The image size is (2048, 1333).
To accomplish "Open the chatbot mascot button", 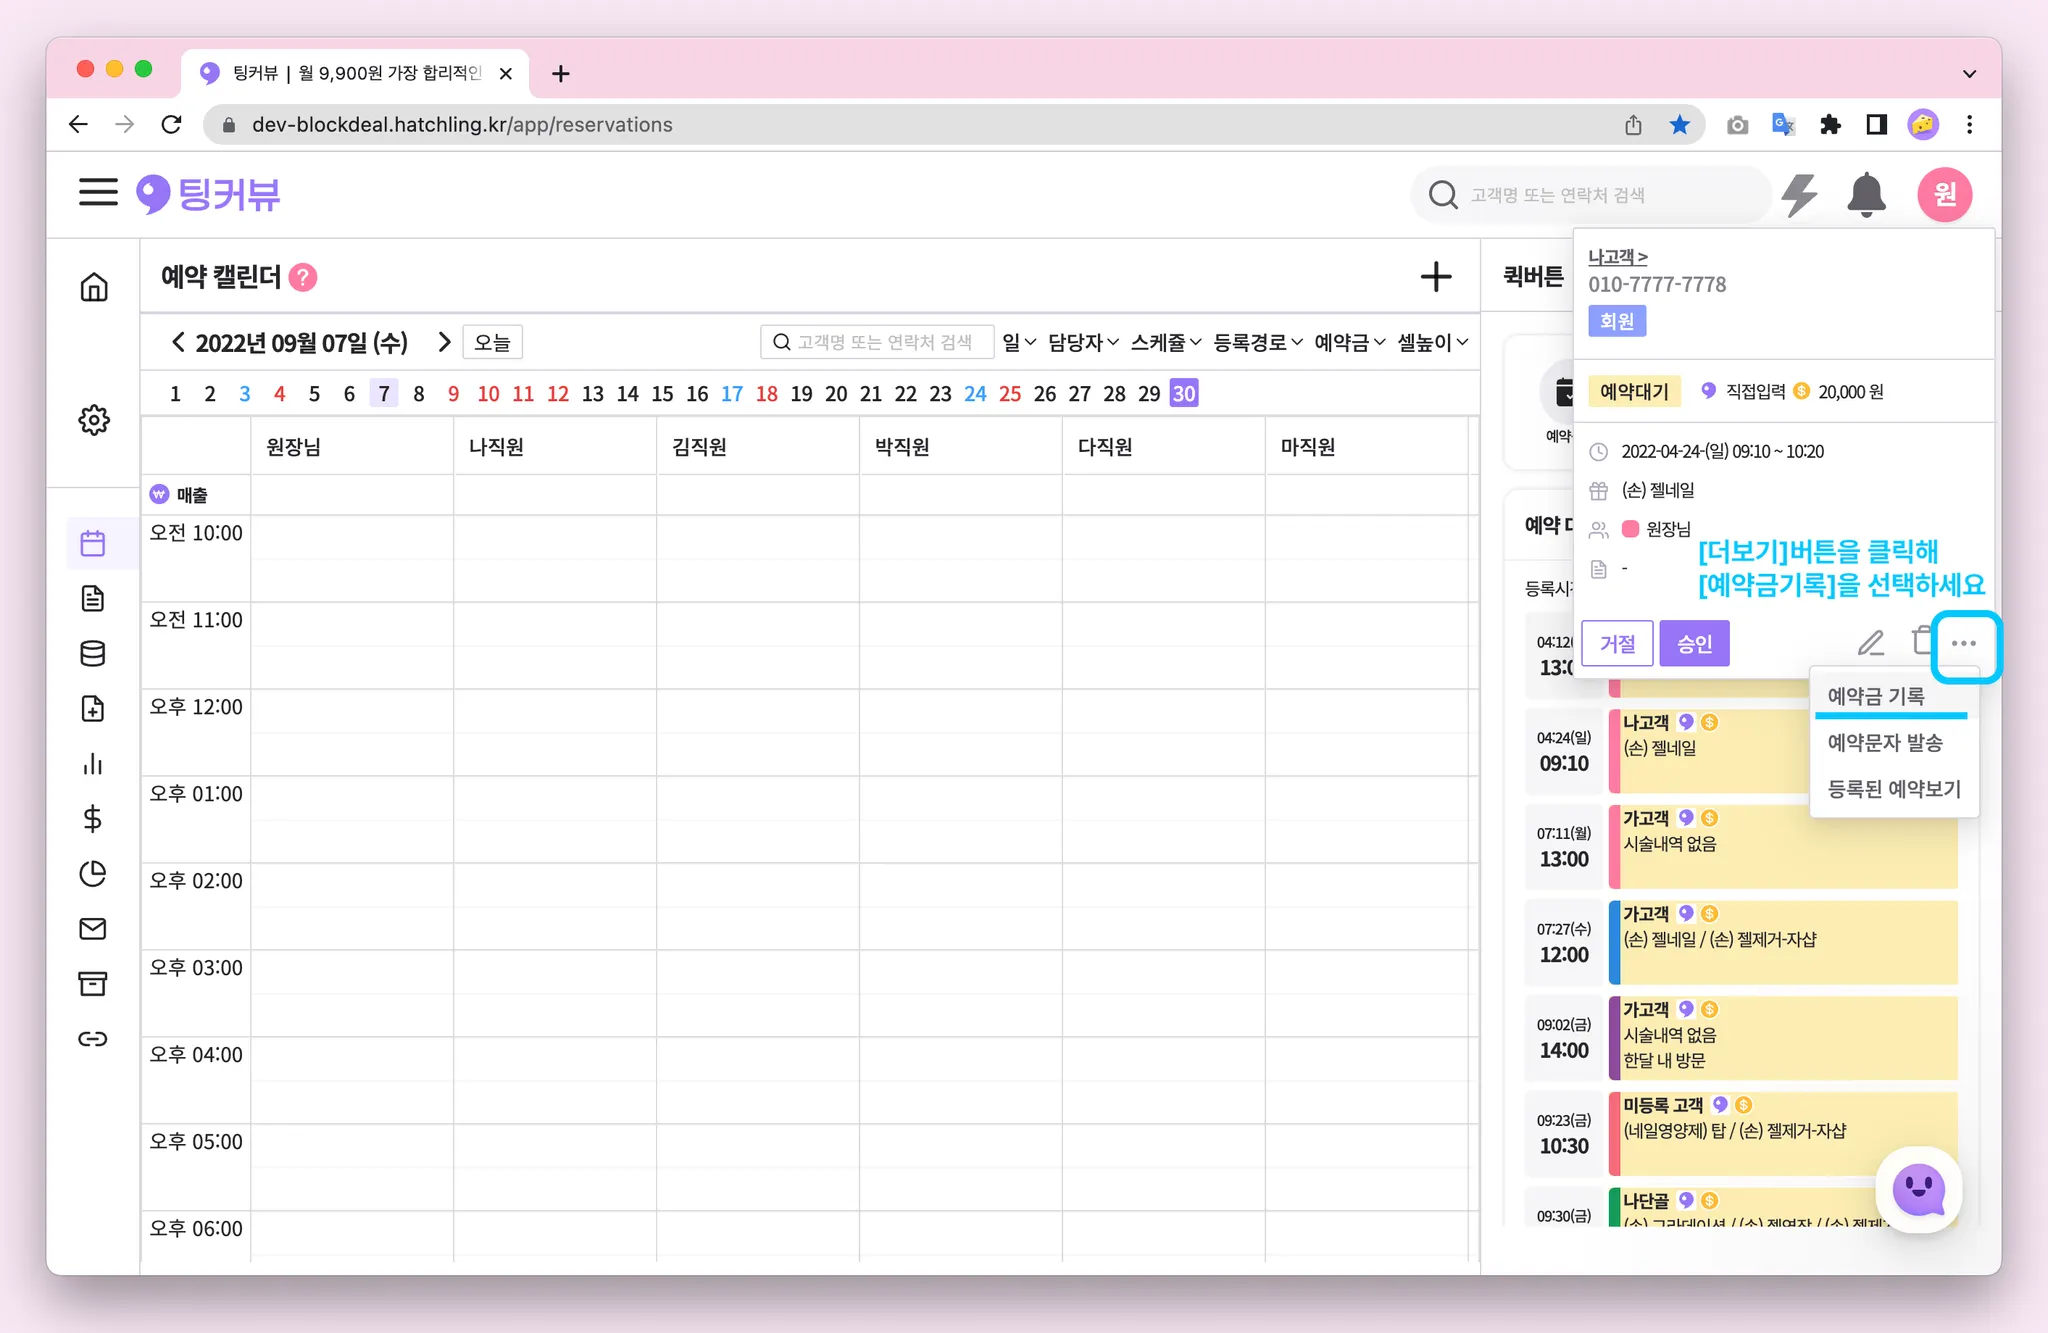I will [x=1918, y=1189].
